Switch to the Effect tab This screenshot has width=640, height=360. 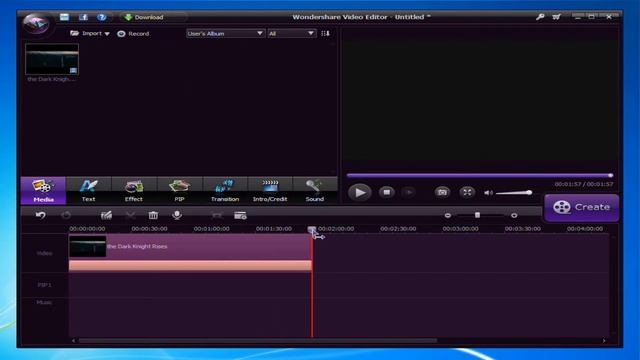(134, 191)
